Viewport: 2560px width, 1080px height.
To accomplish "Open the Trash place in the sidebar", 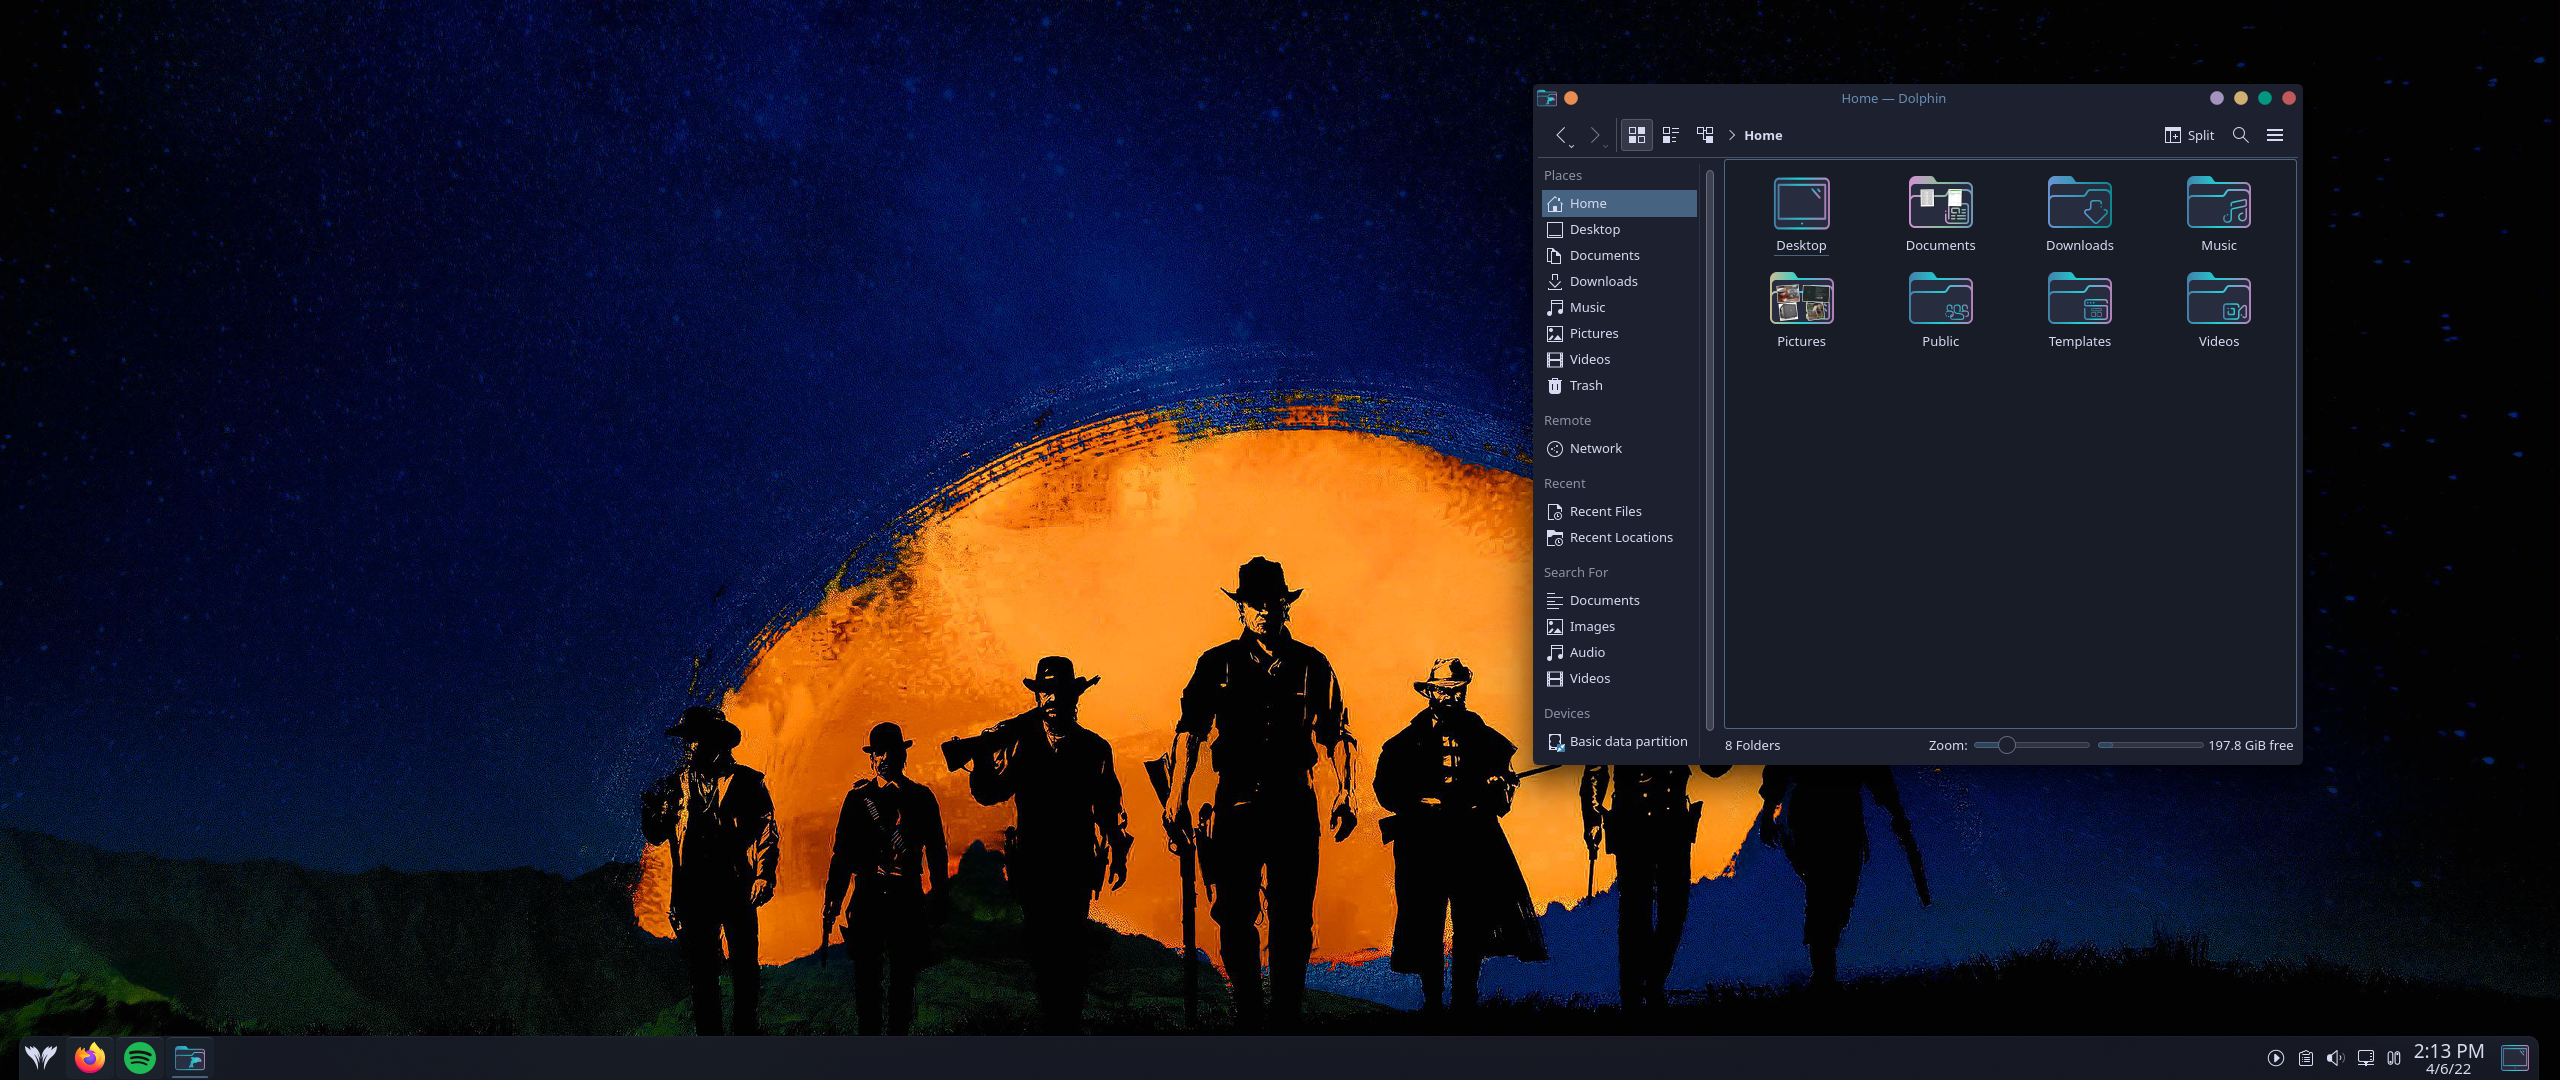I will (1585, 385).
